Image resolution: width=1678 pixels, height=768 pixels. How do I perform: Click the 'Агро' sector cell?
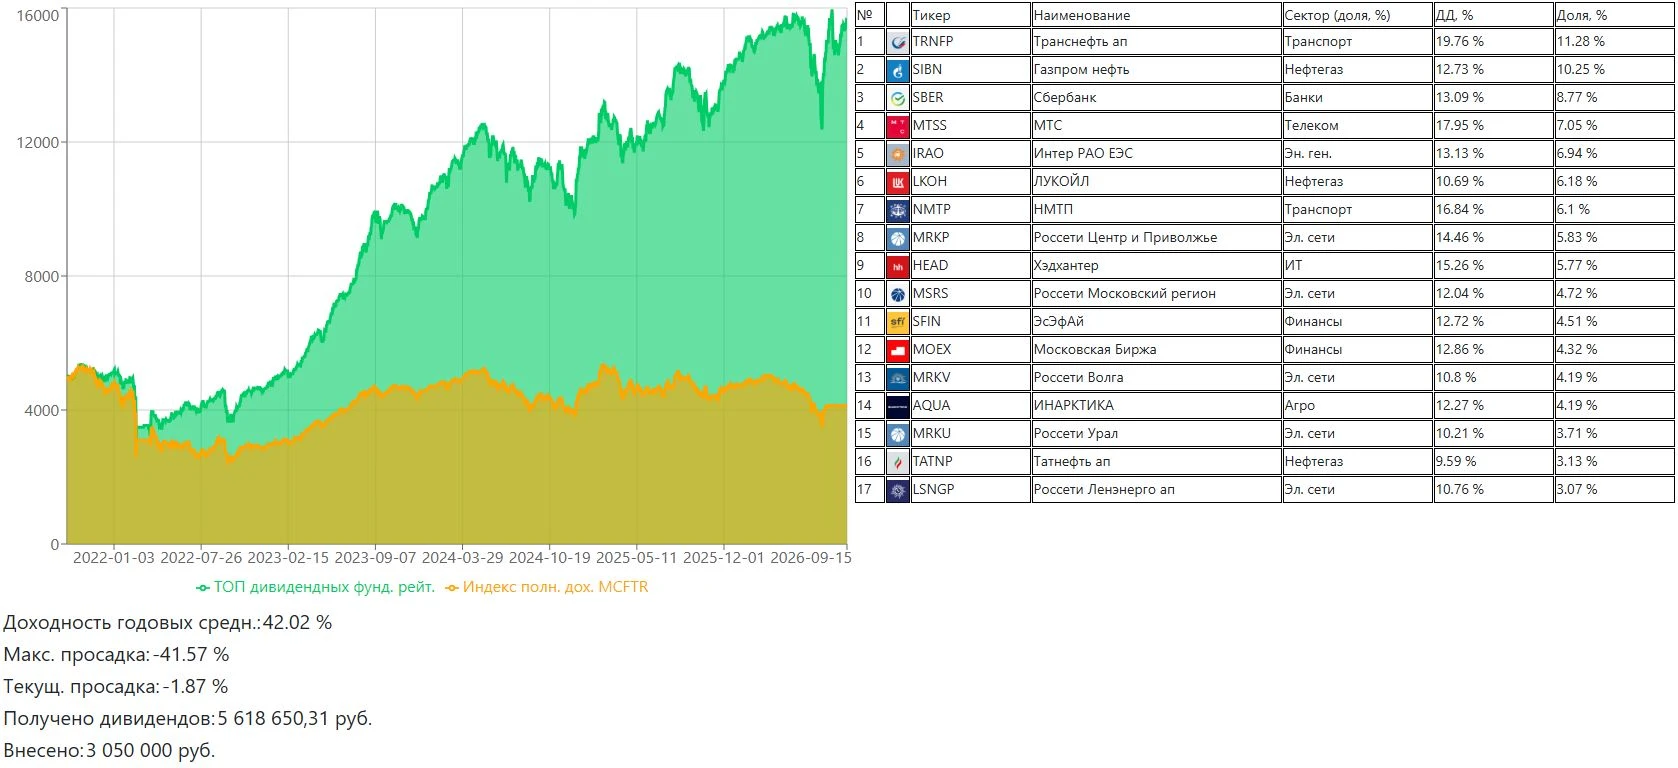[x=1357, y=406]
